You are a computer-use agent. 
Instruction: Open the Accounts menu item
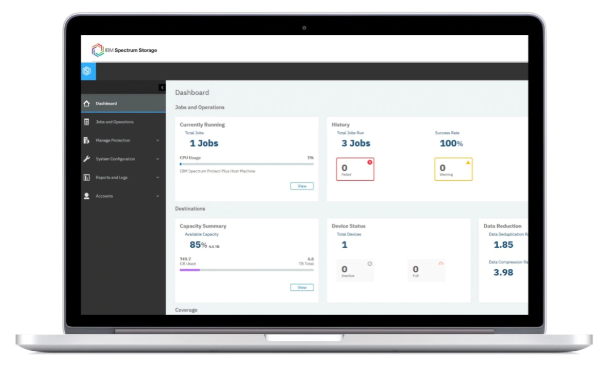(x=123, y=196)
